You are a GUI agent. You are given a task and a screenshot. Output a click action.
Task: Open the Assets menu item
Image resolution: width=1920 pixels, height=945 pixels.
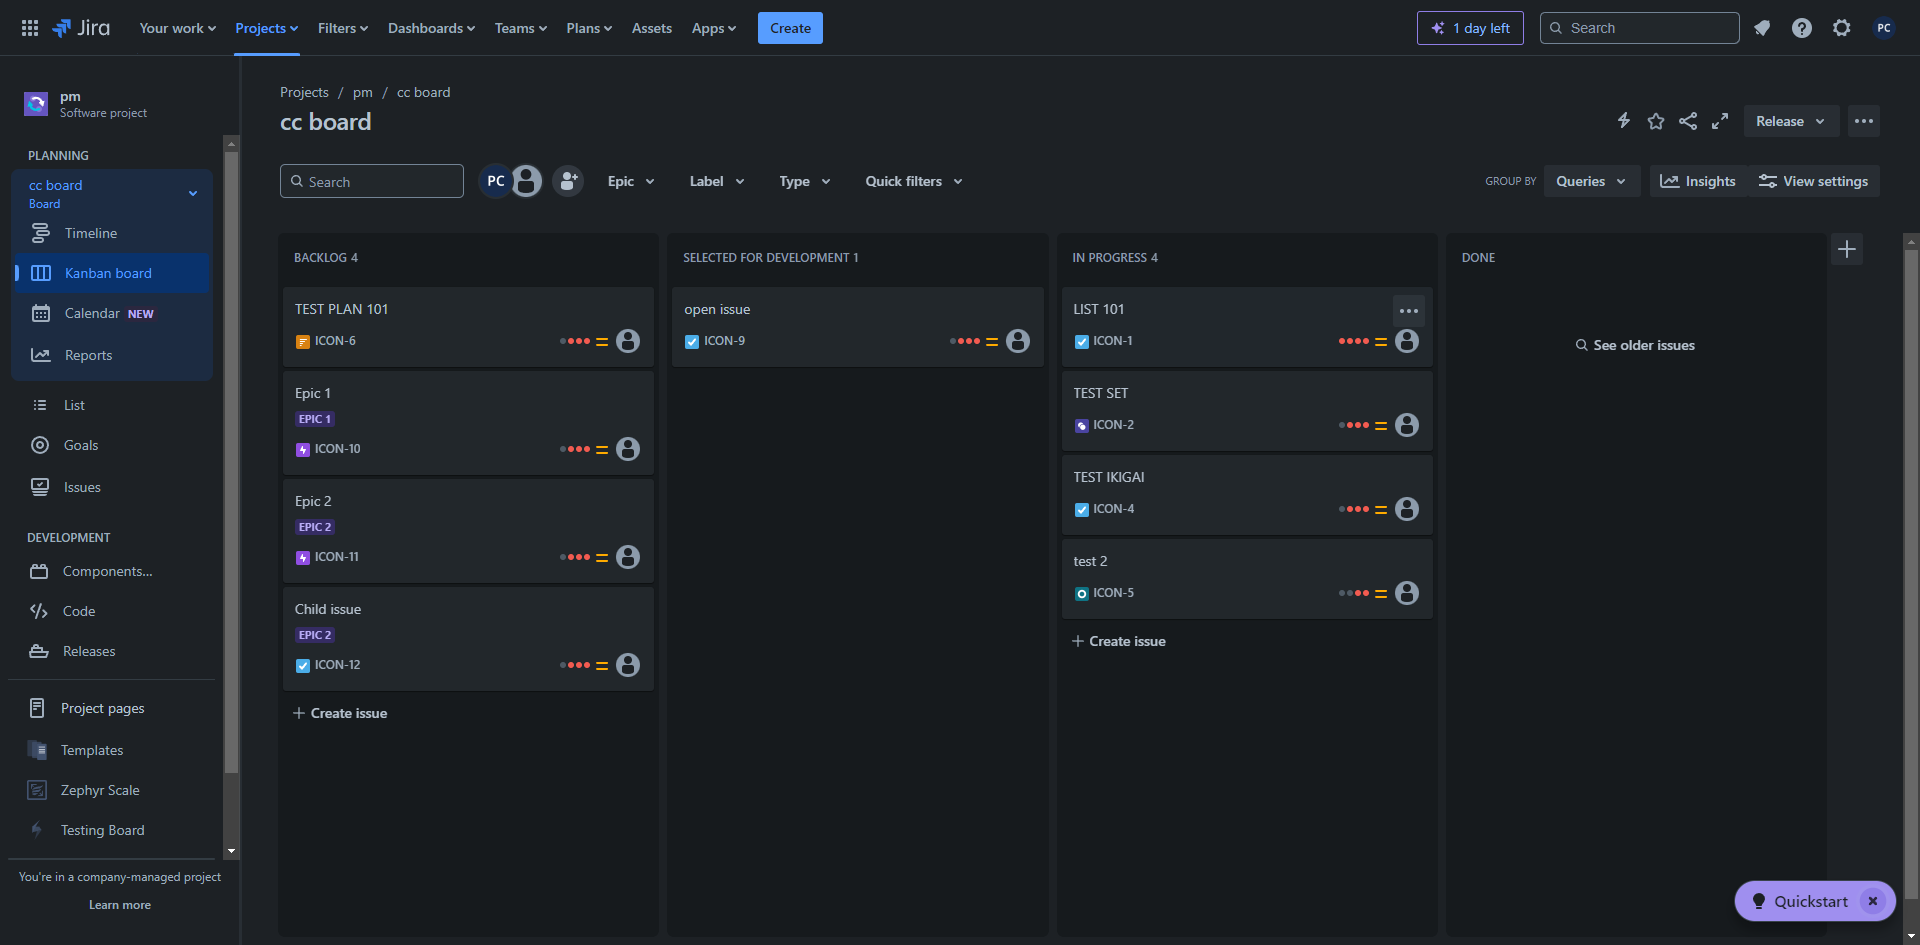coord(652,28)
